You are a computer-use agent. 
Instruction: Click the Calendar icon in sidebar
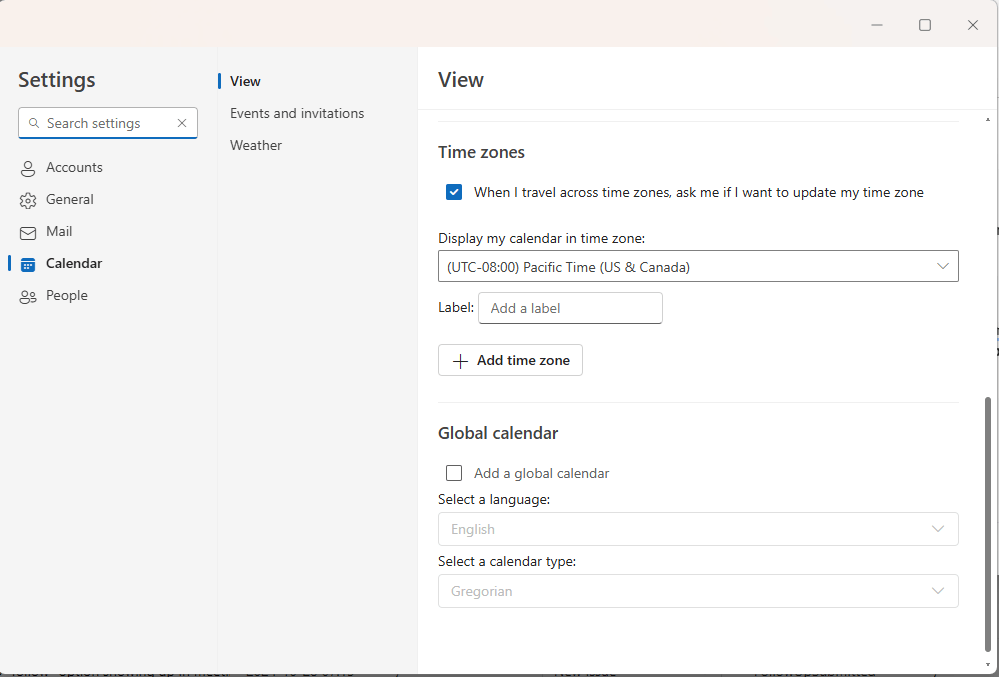(28, 264)
